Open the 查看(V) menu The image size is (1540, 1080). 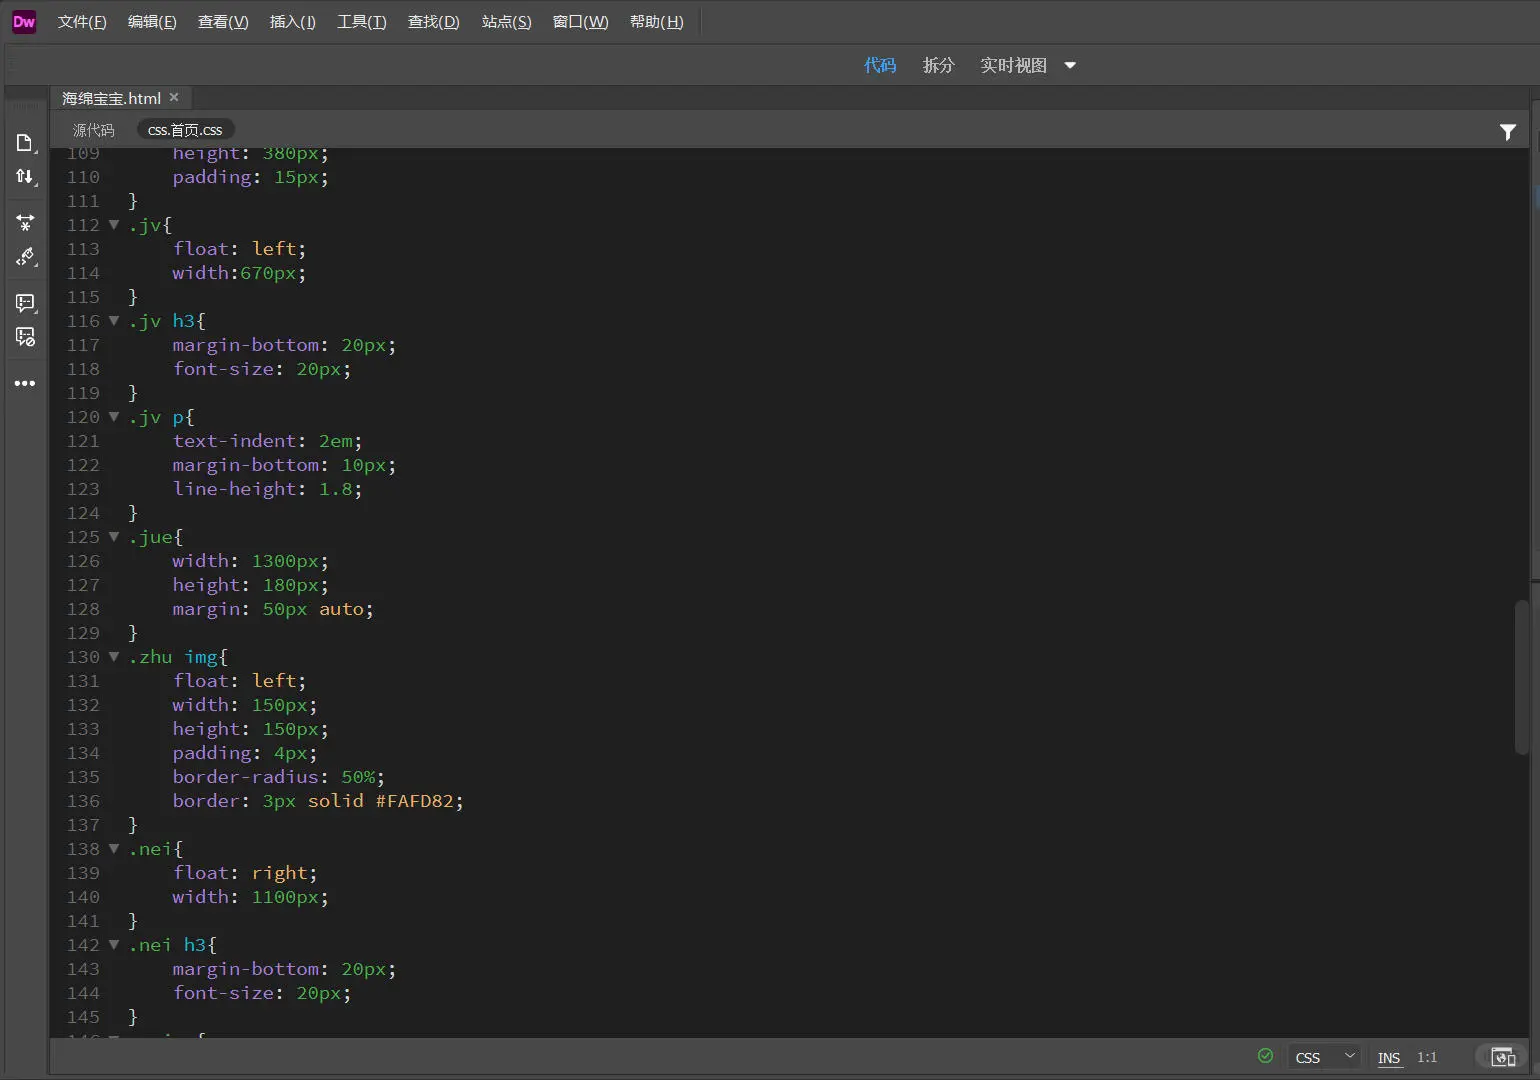(x=223, y=22)
